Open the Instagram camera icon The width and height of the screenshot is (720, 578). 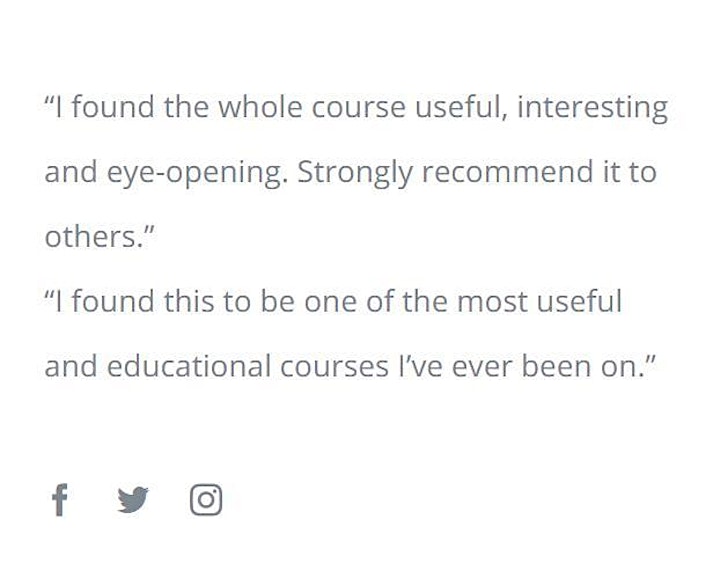pyautogui.click(x=206, y=499)
